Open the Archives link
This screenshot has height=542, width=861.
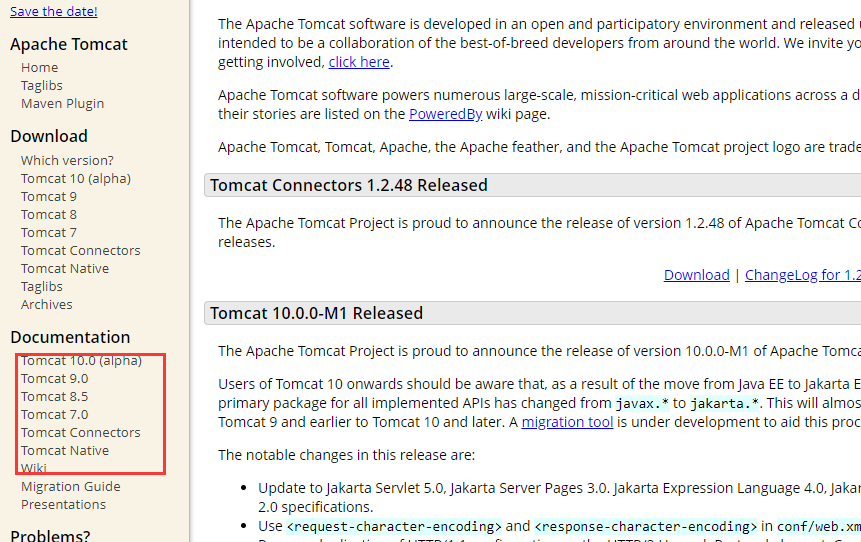(47, 305)
